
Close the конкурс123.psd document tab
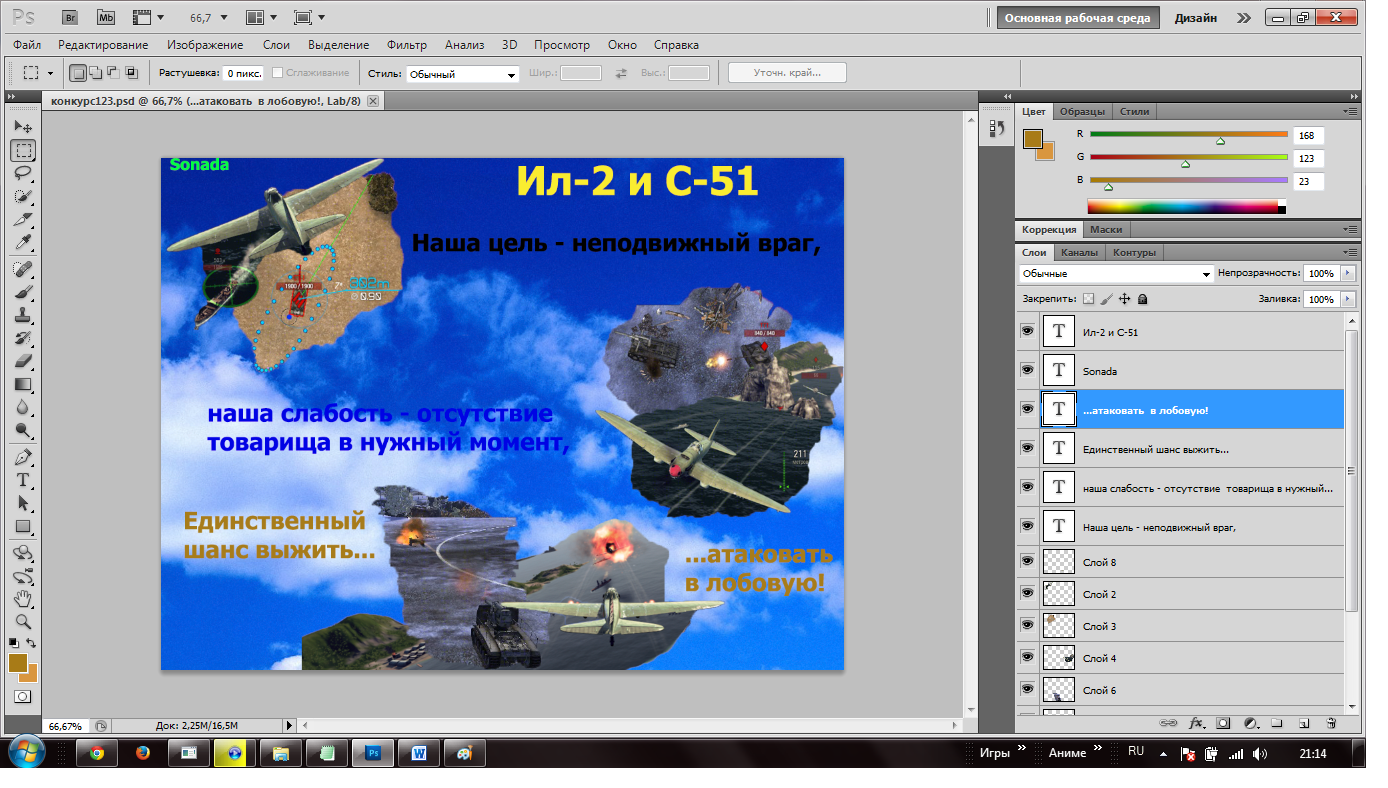pyautogui.click(x=373, y=101)
